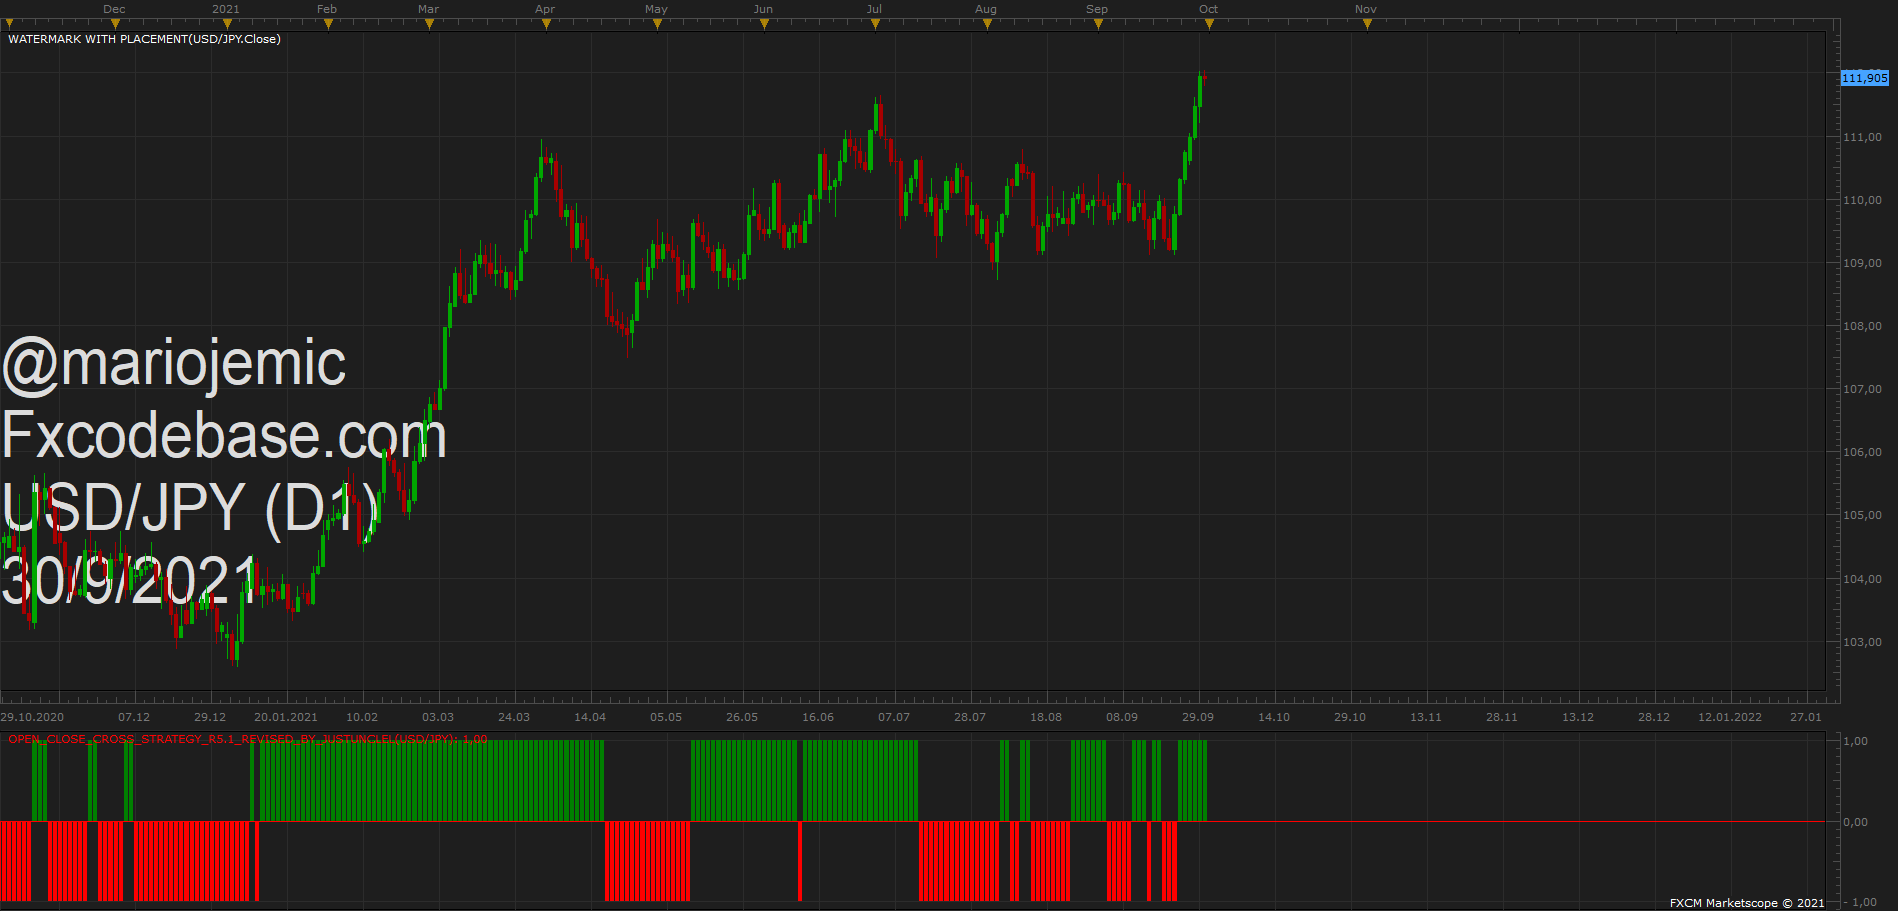The width and height of the screenshot is (1898, 911).
Task: Click the Nov month marker triangle
Action: click(x=1367, y=24)
